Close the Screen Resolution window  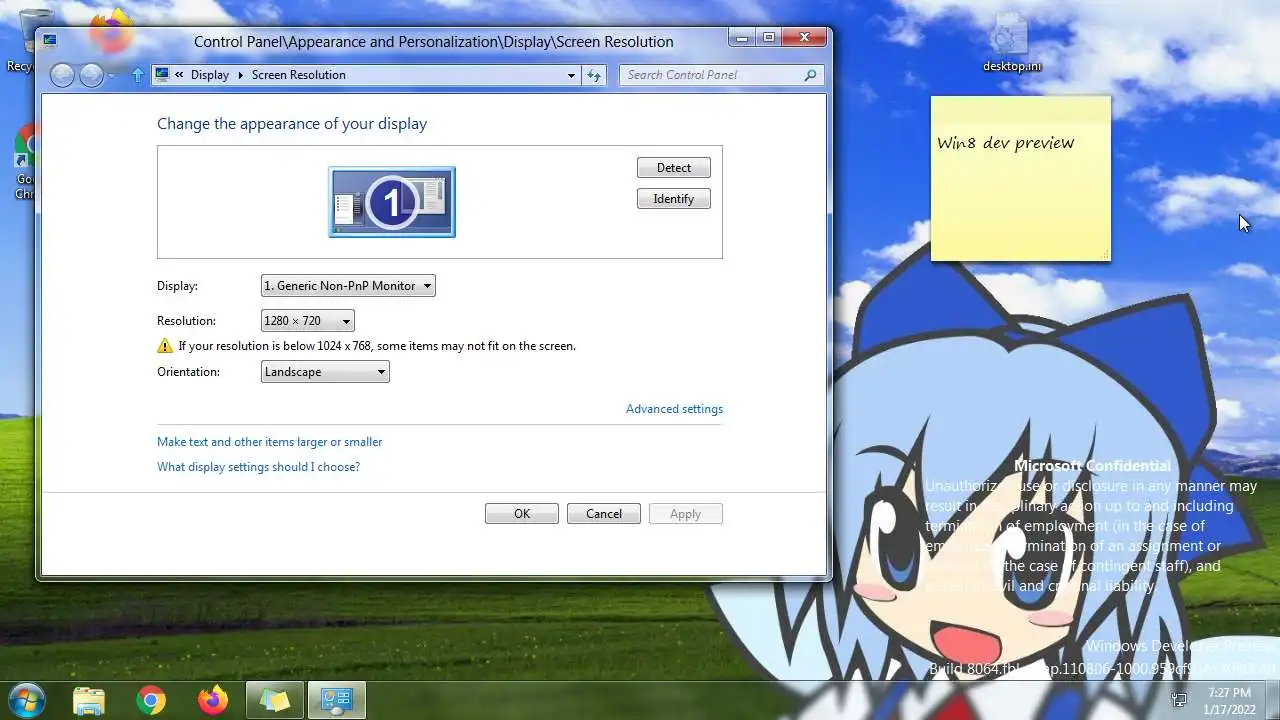tap(805, 38)
